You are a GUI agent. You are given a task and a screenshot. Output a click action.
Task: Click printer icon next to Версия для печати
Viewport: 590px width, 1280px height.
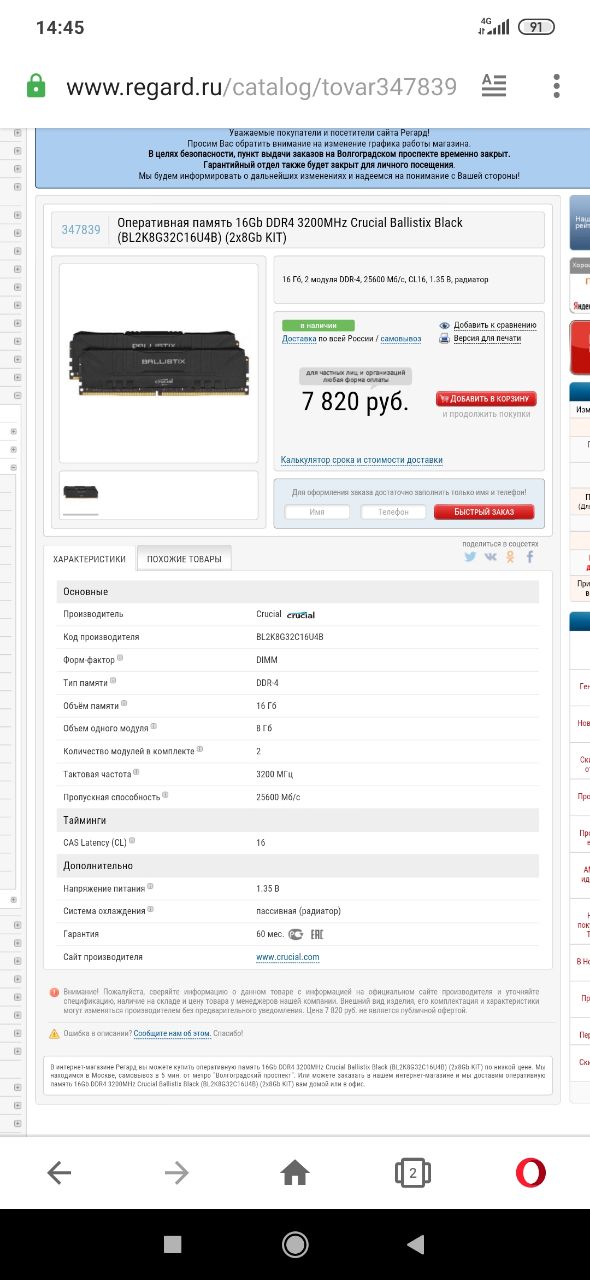(x=444, y=338)
